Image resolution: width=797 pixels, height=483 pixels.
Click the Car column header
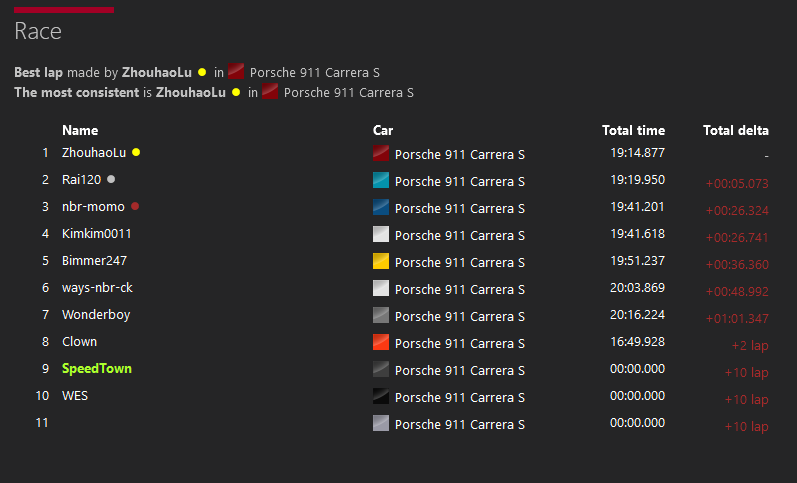tap(383, 130)
